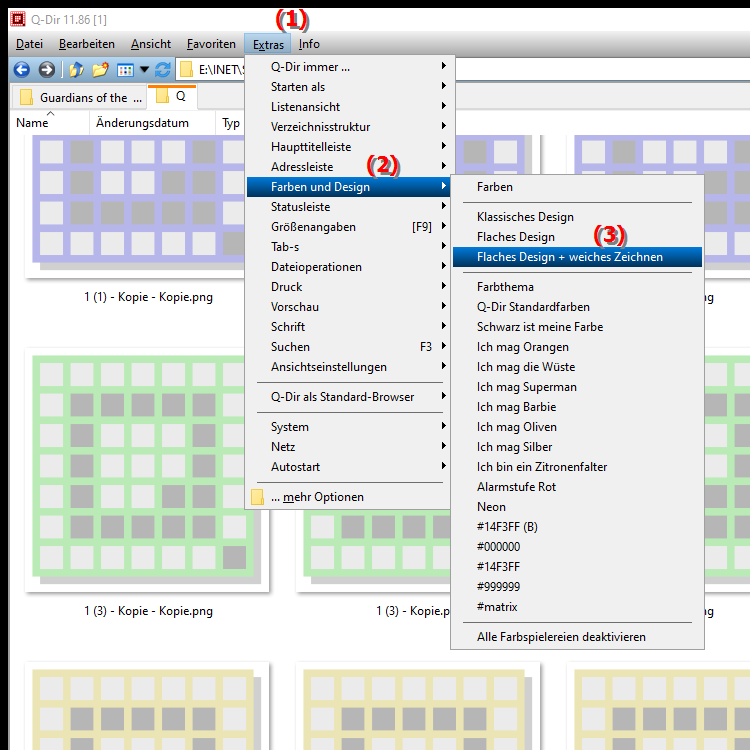Click the folder-up navigation icon
This screenshot has height=750, width=750.
[x=76, y=70]
